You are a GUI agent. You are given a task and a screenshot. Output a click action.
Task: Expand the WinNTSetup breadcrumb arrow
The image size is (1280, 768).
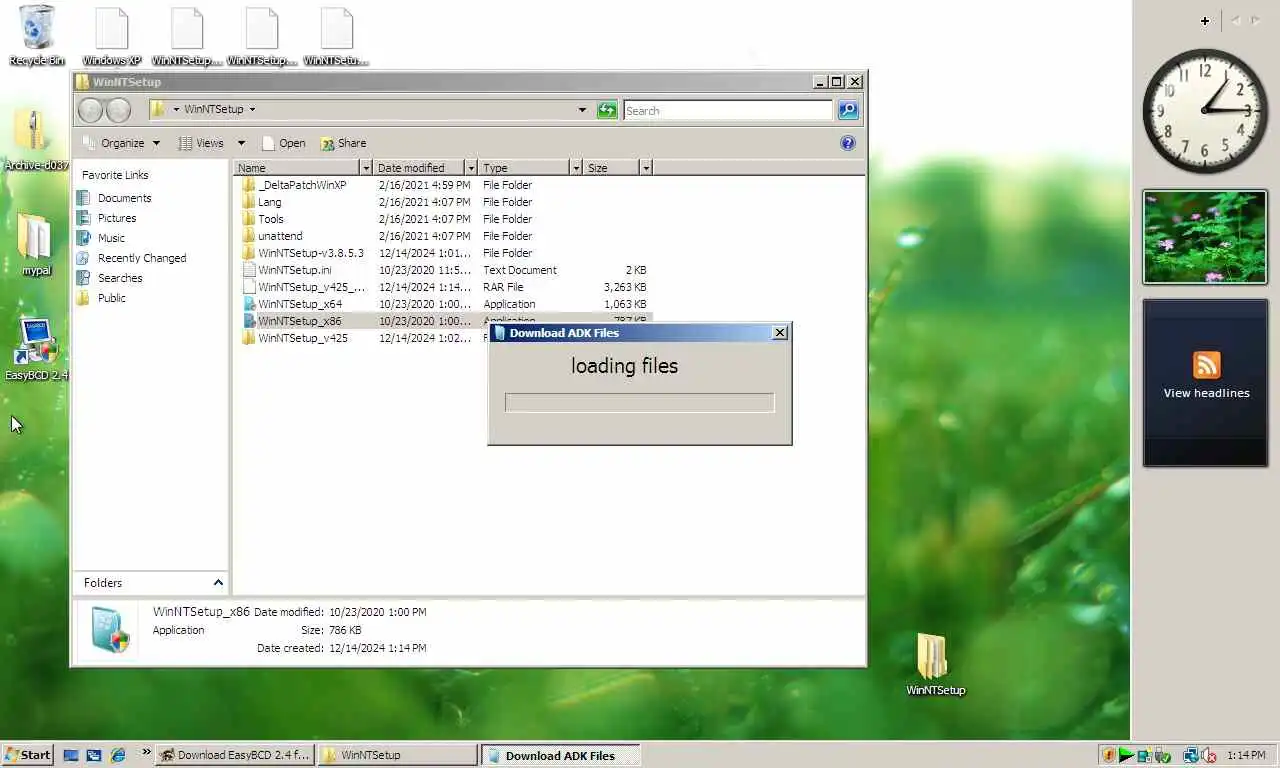[x=252, y=110]
